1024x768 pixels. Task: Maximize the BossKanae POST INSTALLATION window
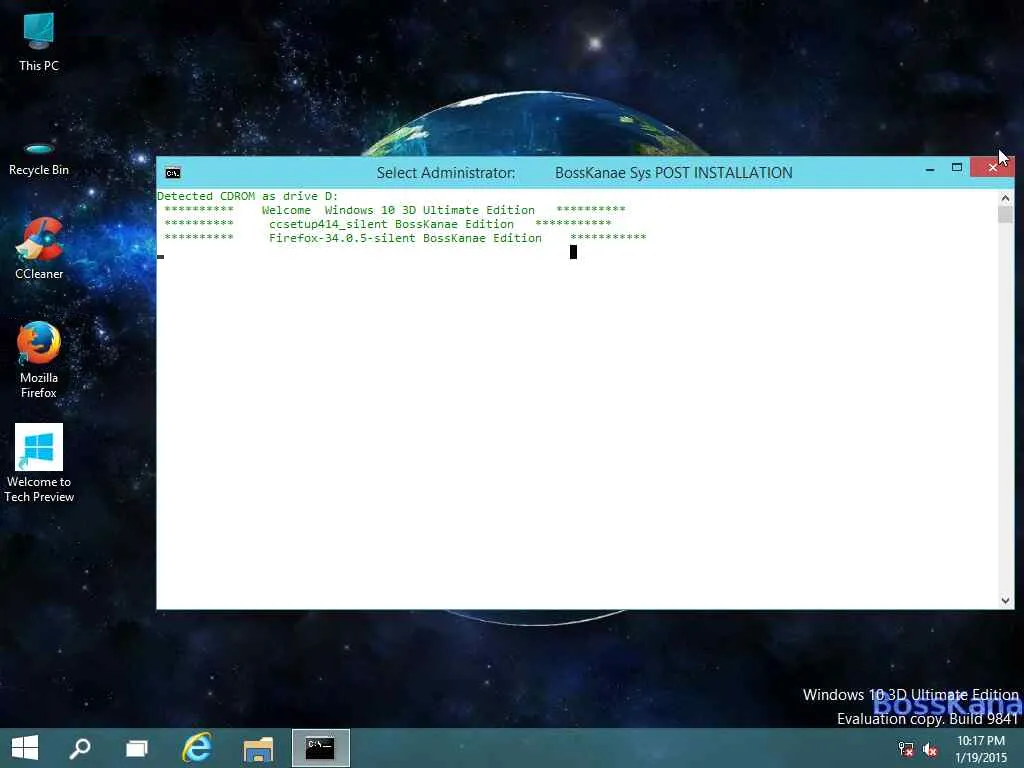click(x=957, y=168)
